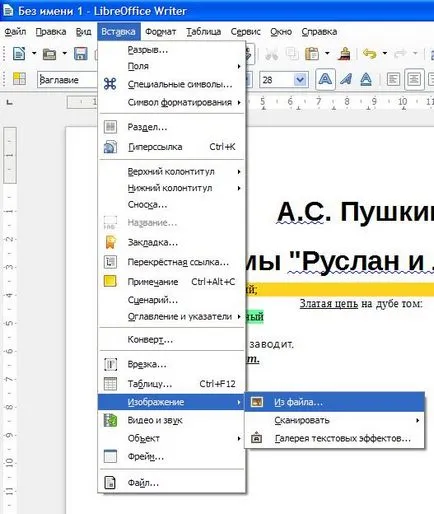Expand the Undo history dropdown arrow

click(384, 53)
